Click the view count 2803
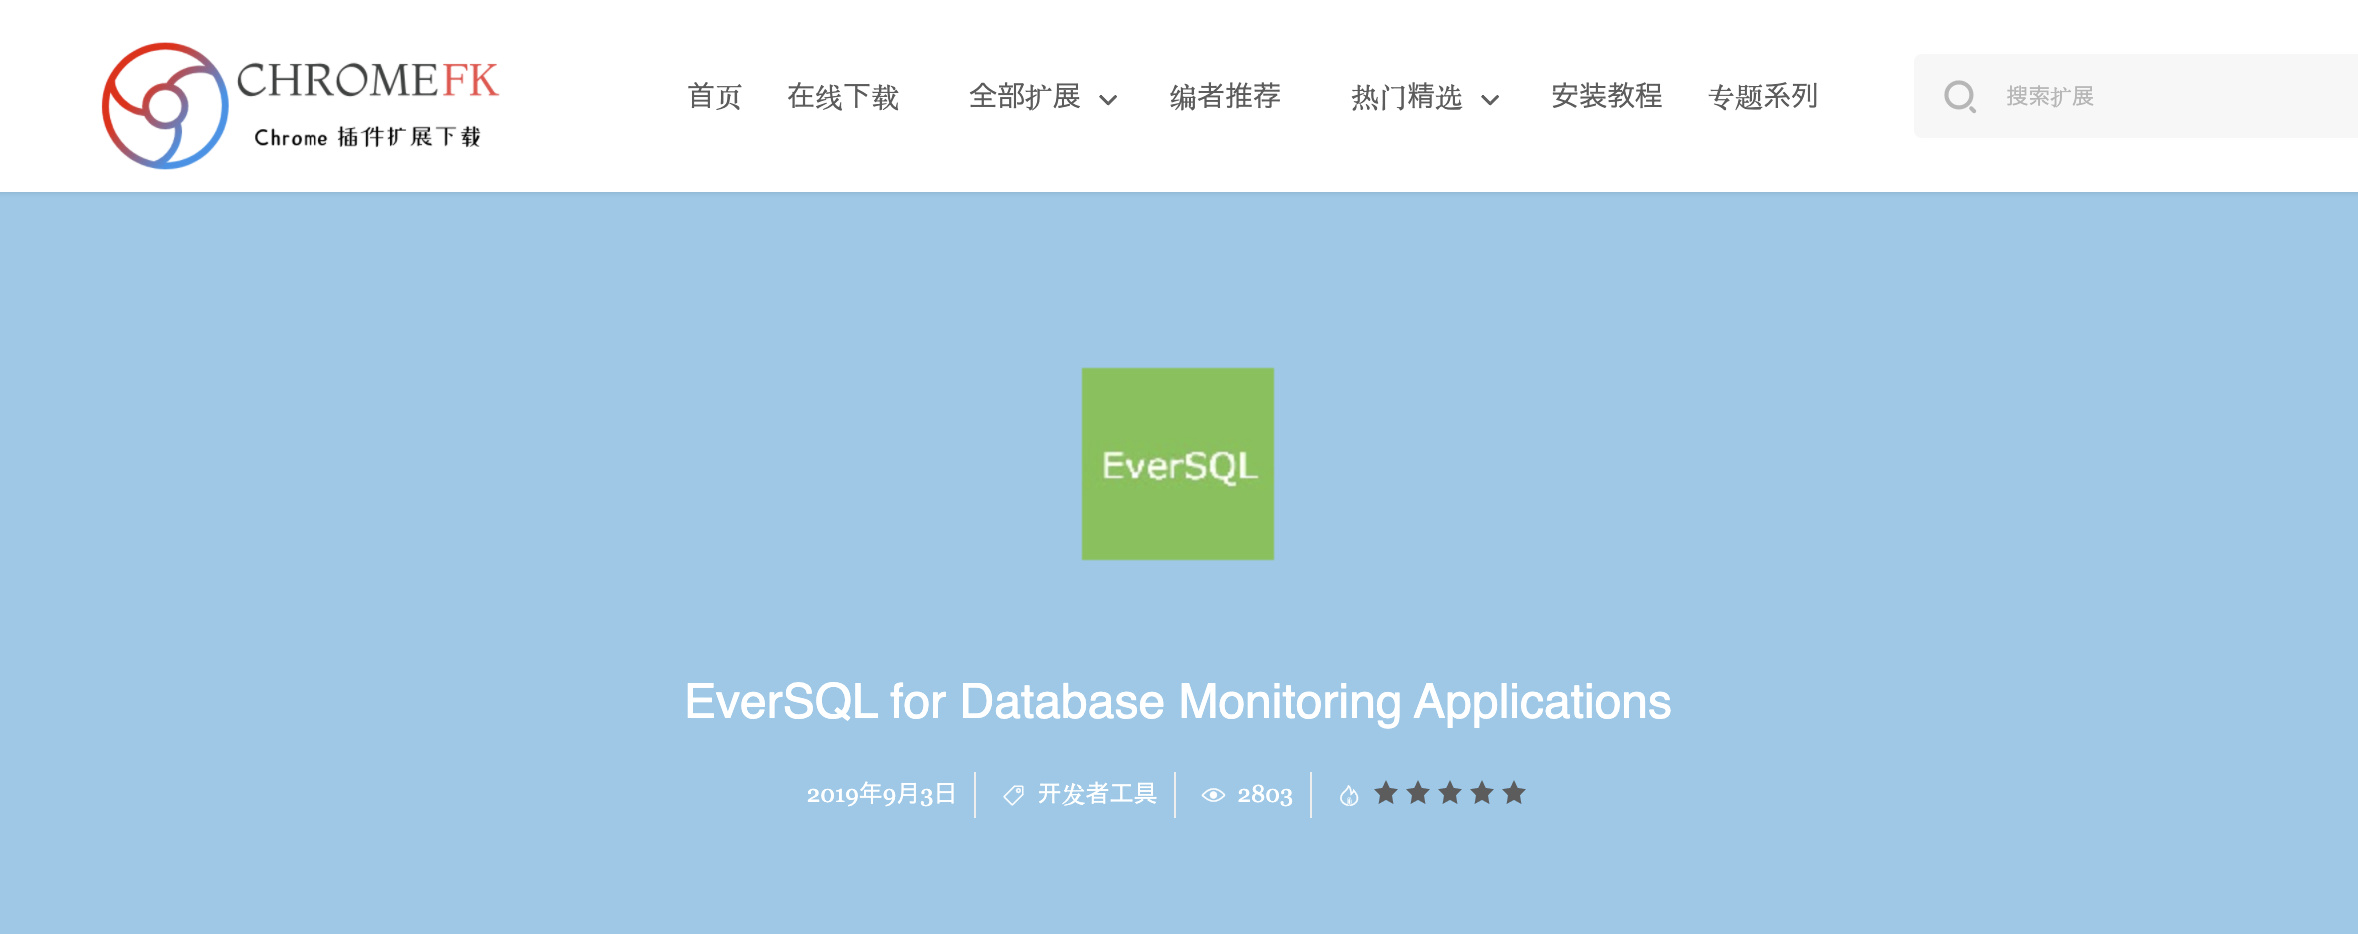 click(x=1265, y=795)
